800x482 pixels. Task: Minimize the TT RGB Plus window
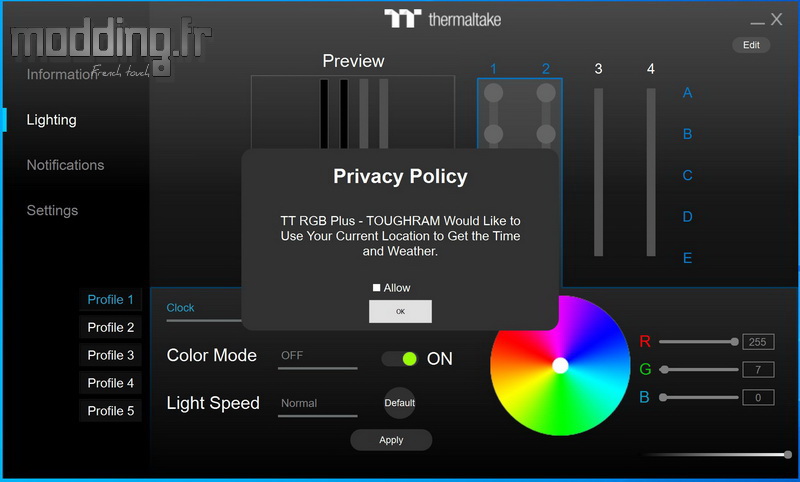click(757, 22)
